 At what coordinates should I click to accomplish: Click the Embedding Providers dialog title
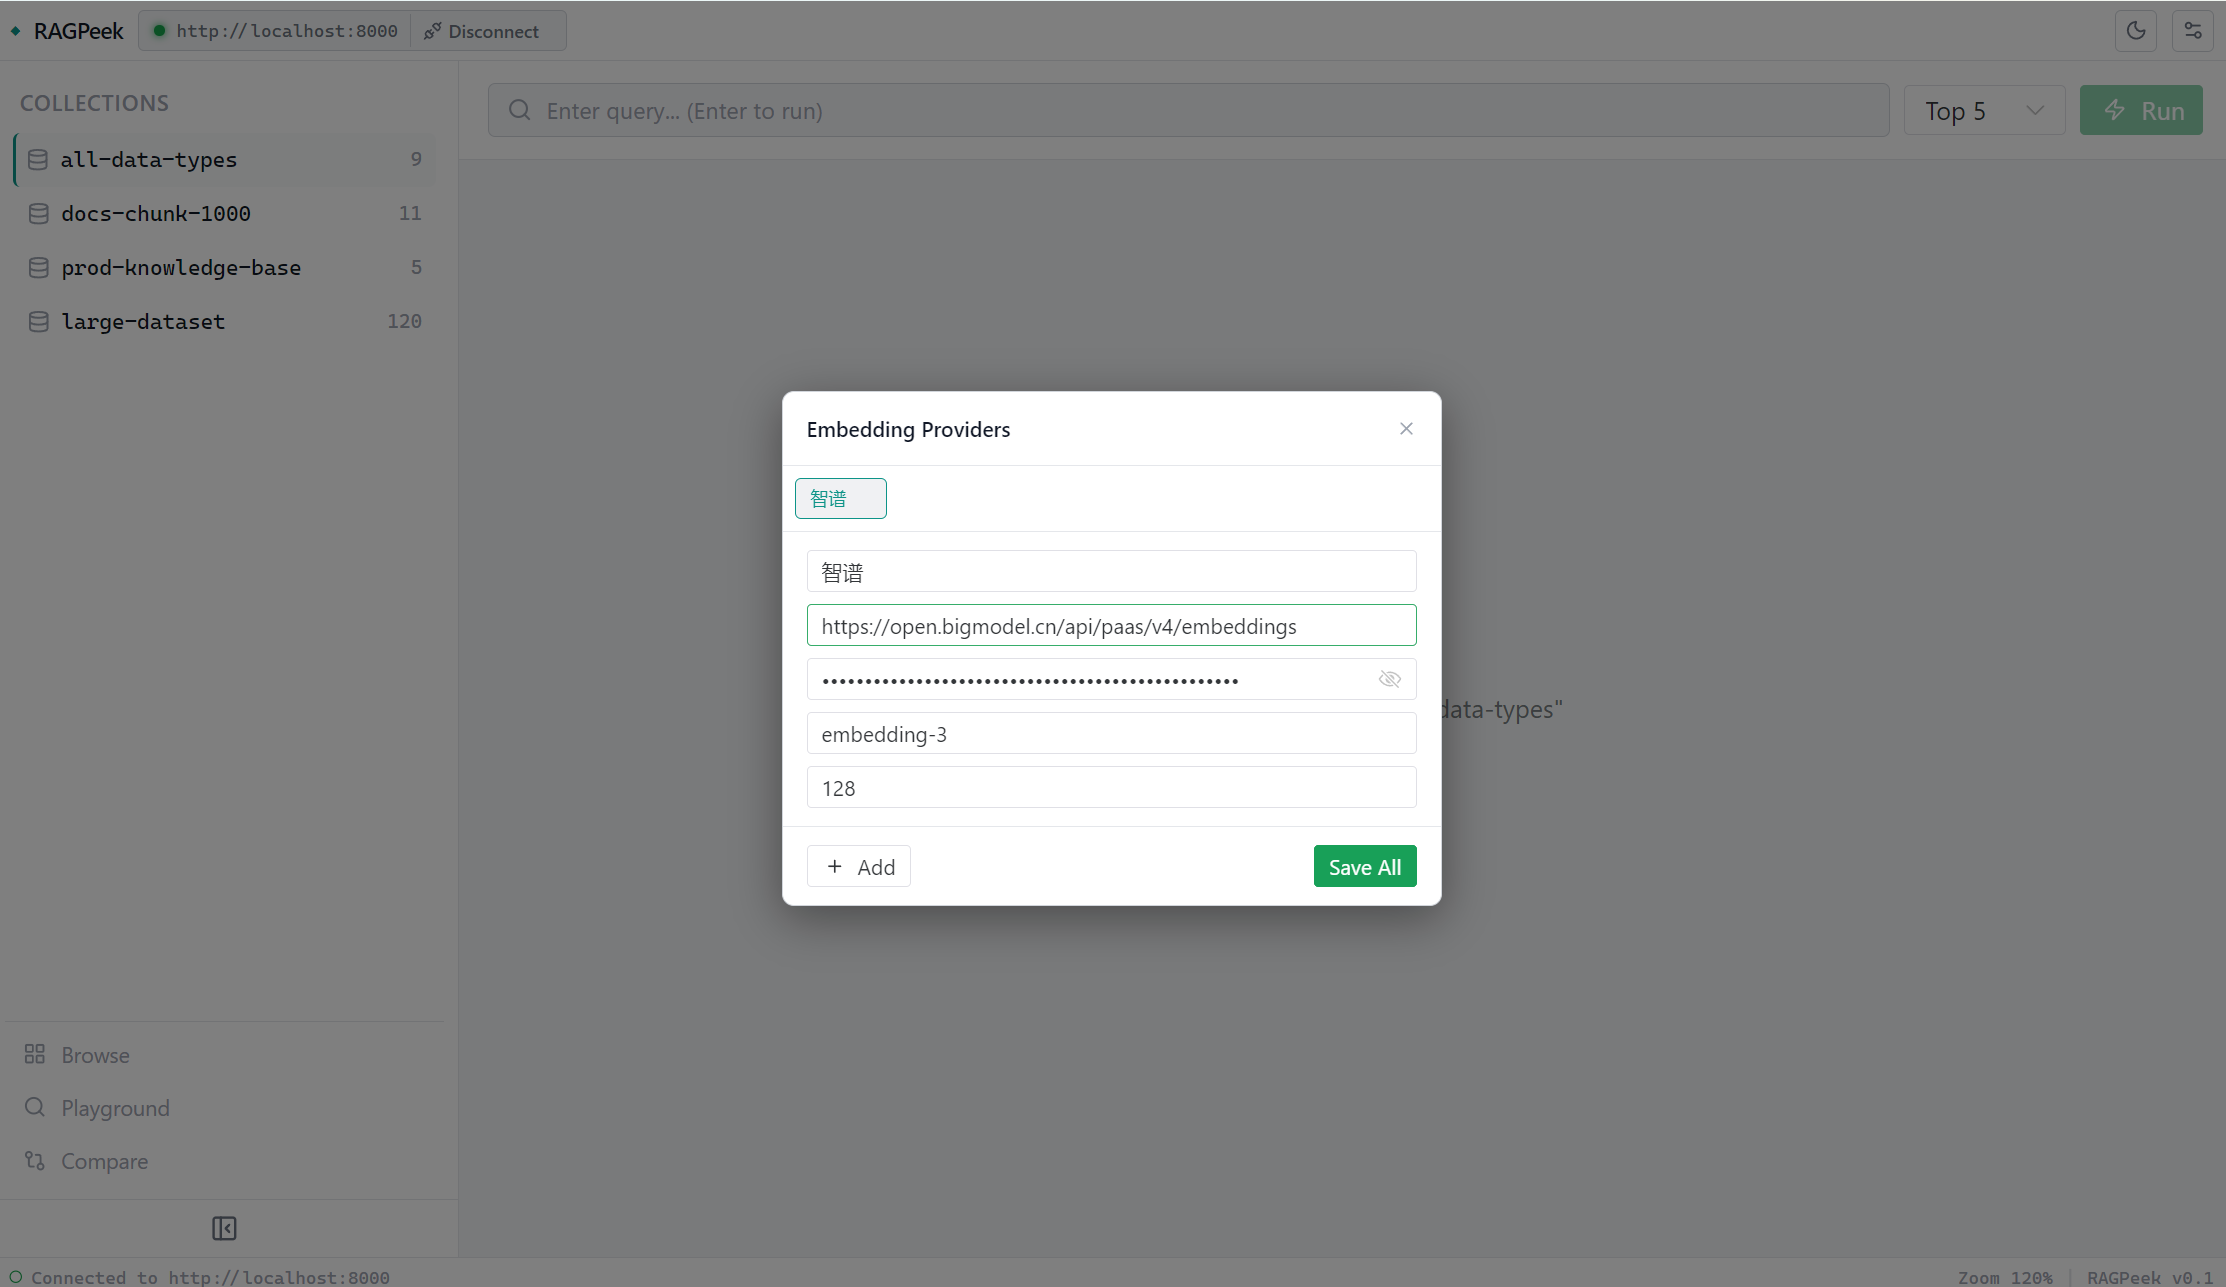908,429
